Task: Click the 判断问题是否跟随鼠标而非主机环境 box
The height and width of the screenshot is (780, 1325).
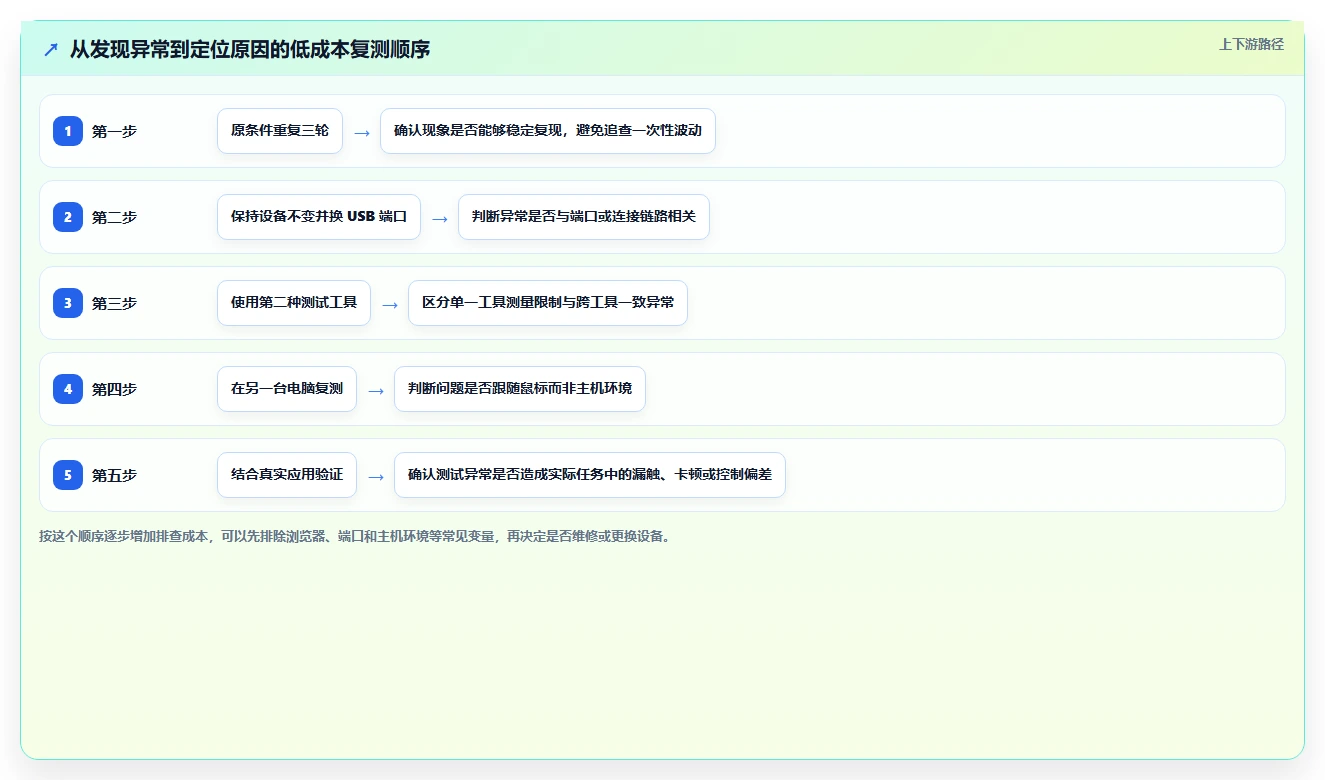Action: 520,389
